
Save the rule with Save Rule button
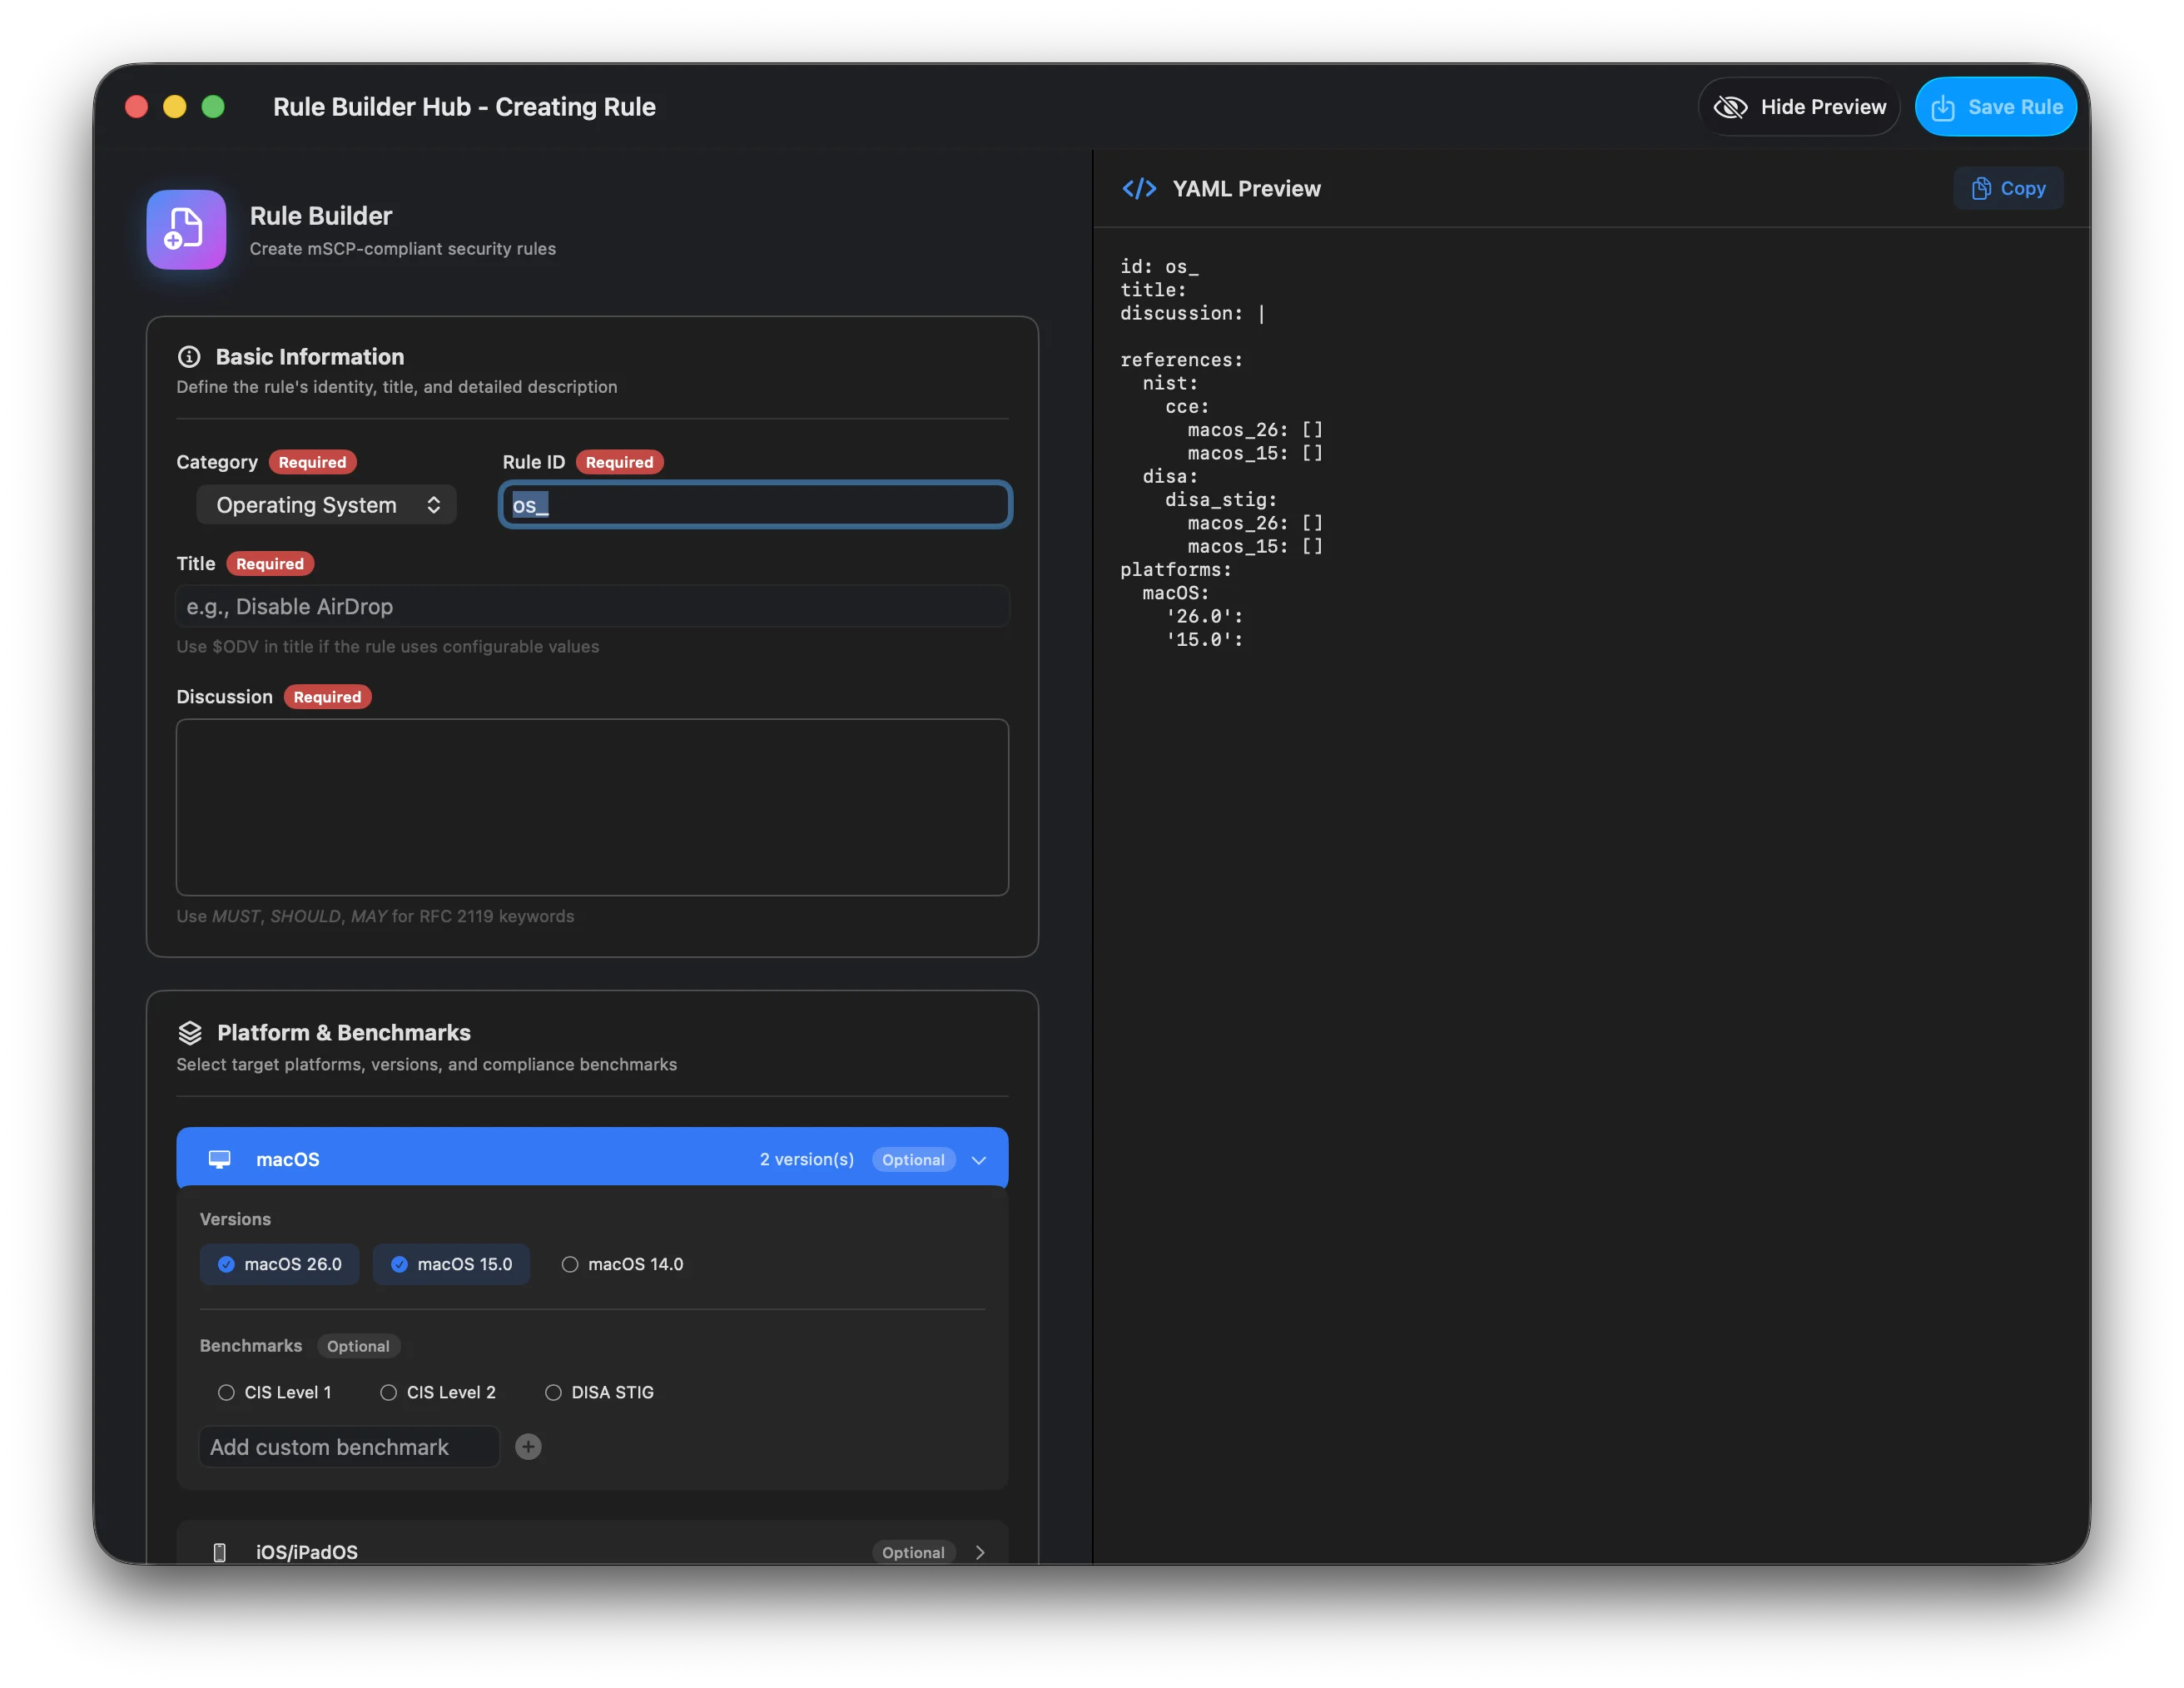point(1995,107)
